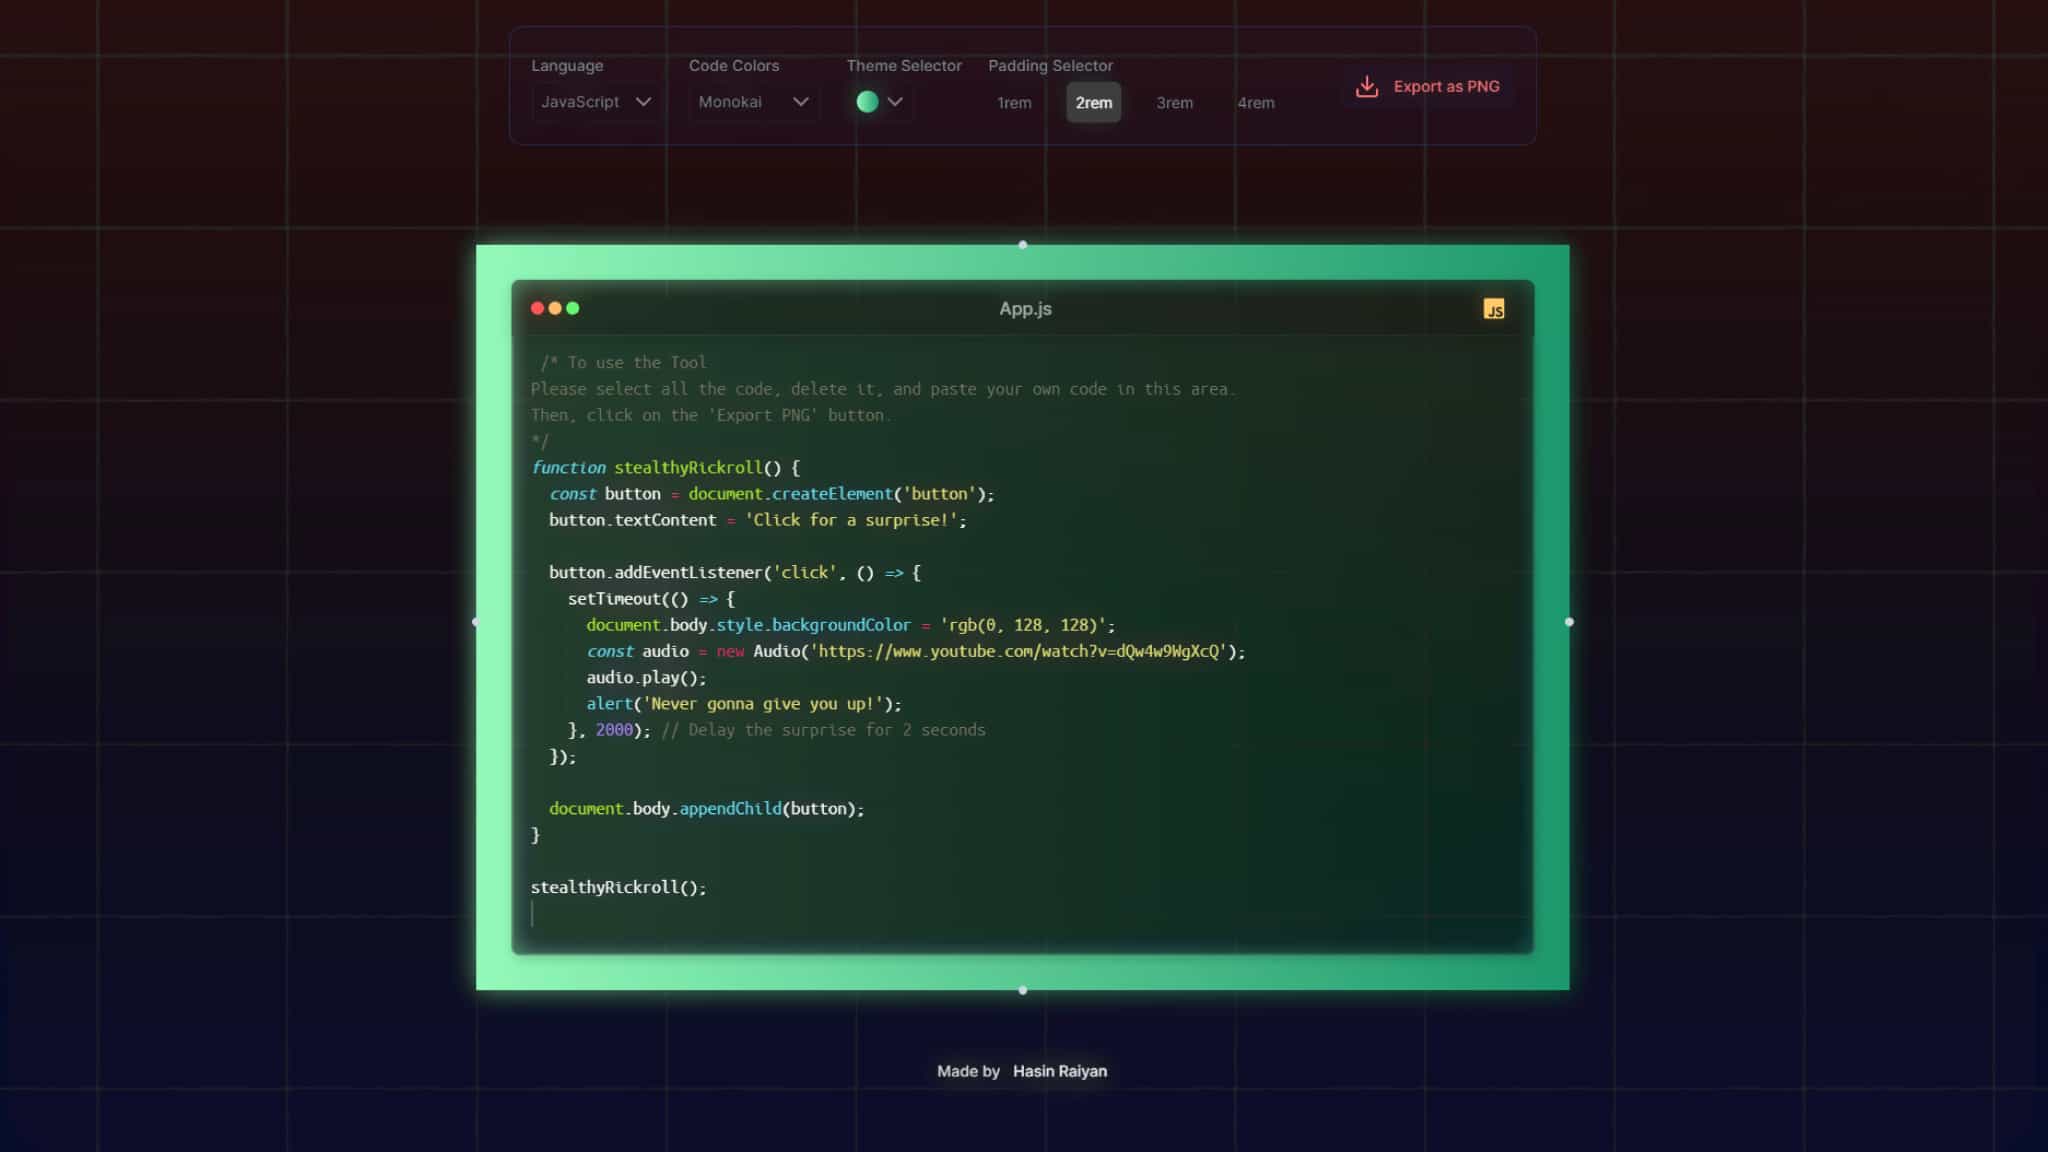Open the JavaScript language dropdown
This screenshot has width=2048, height=1152.
(x=595, y=102)
